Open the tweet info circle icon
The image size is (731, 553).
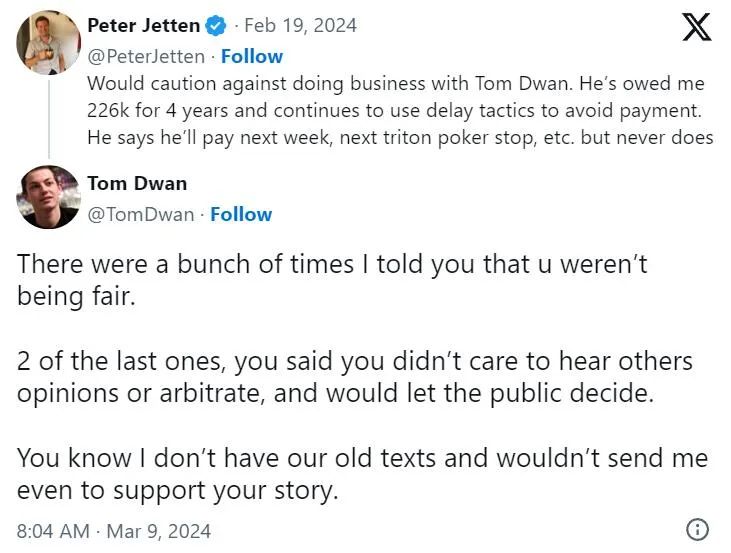pyautogui.click(x=698, y=530)
